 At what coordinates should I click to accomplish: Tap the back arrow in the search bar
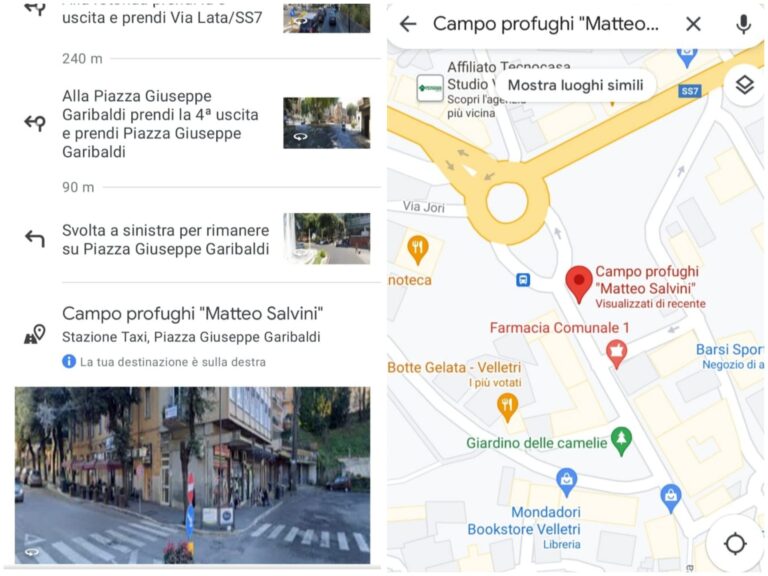pos(408,24)
